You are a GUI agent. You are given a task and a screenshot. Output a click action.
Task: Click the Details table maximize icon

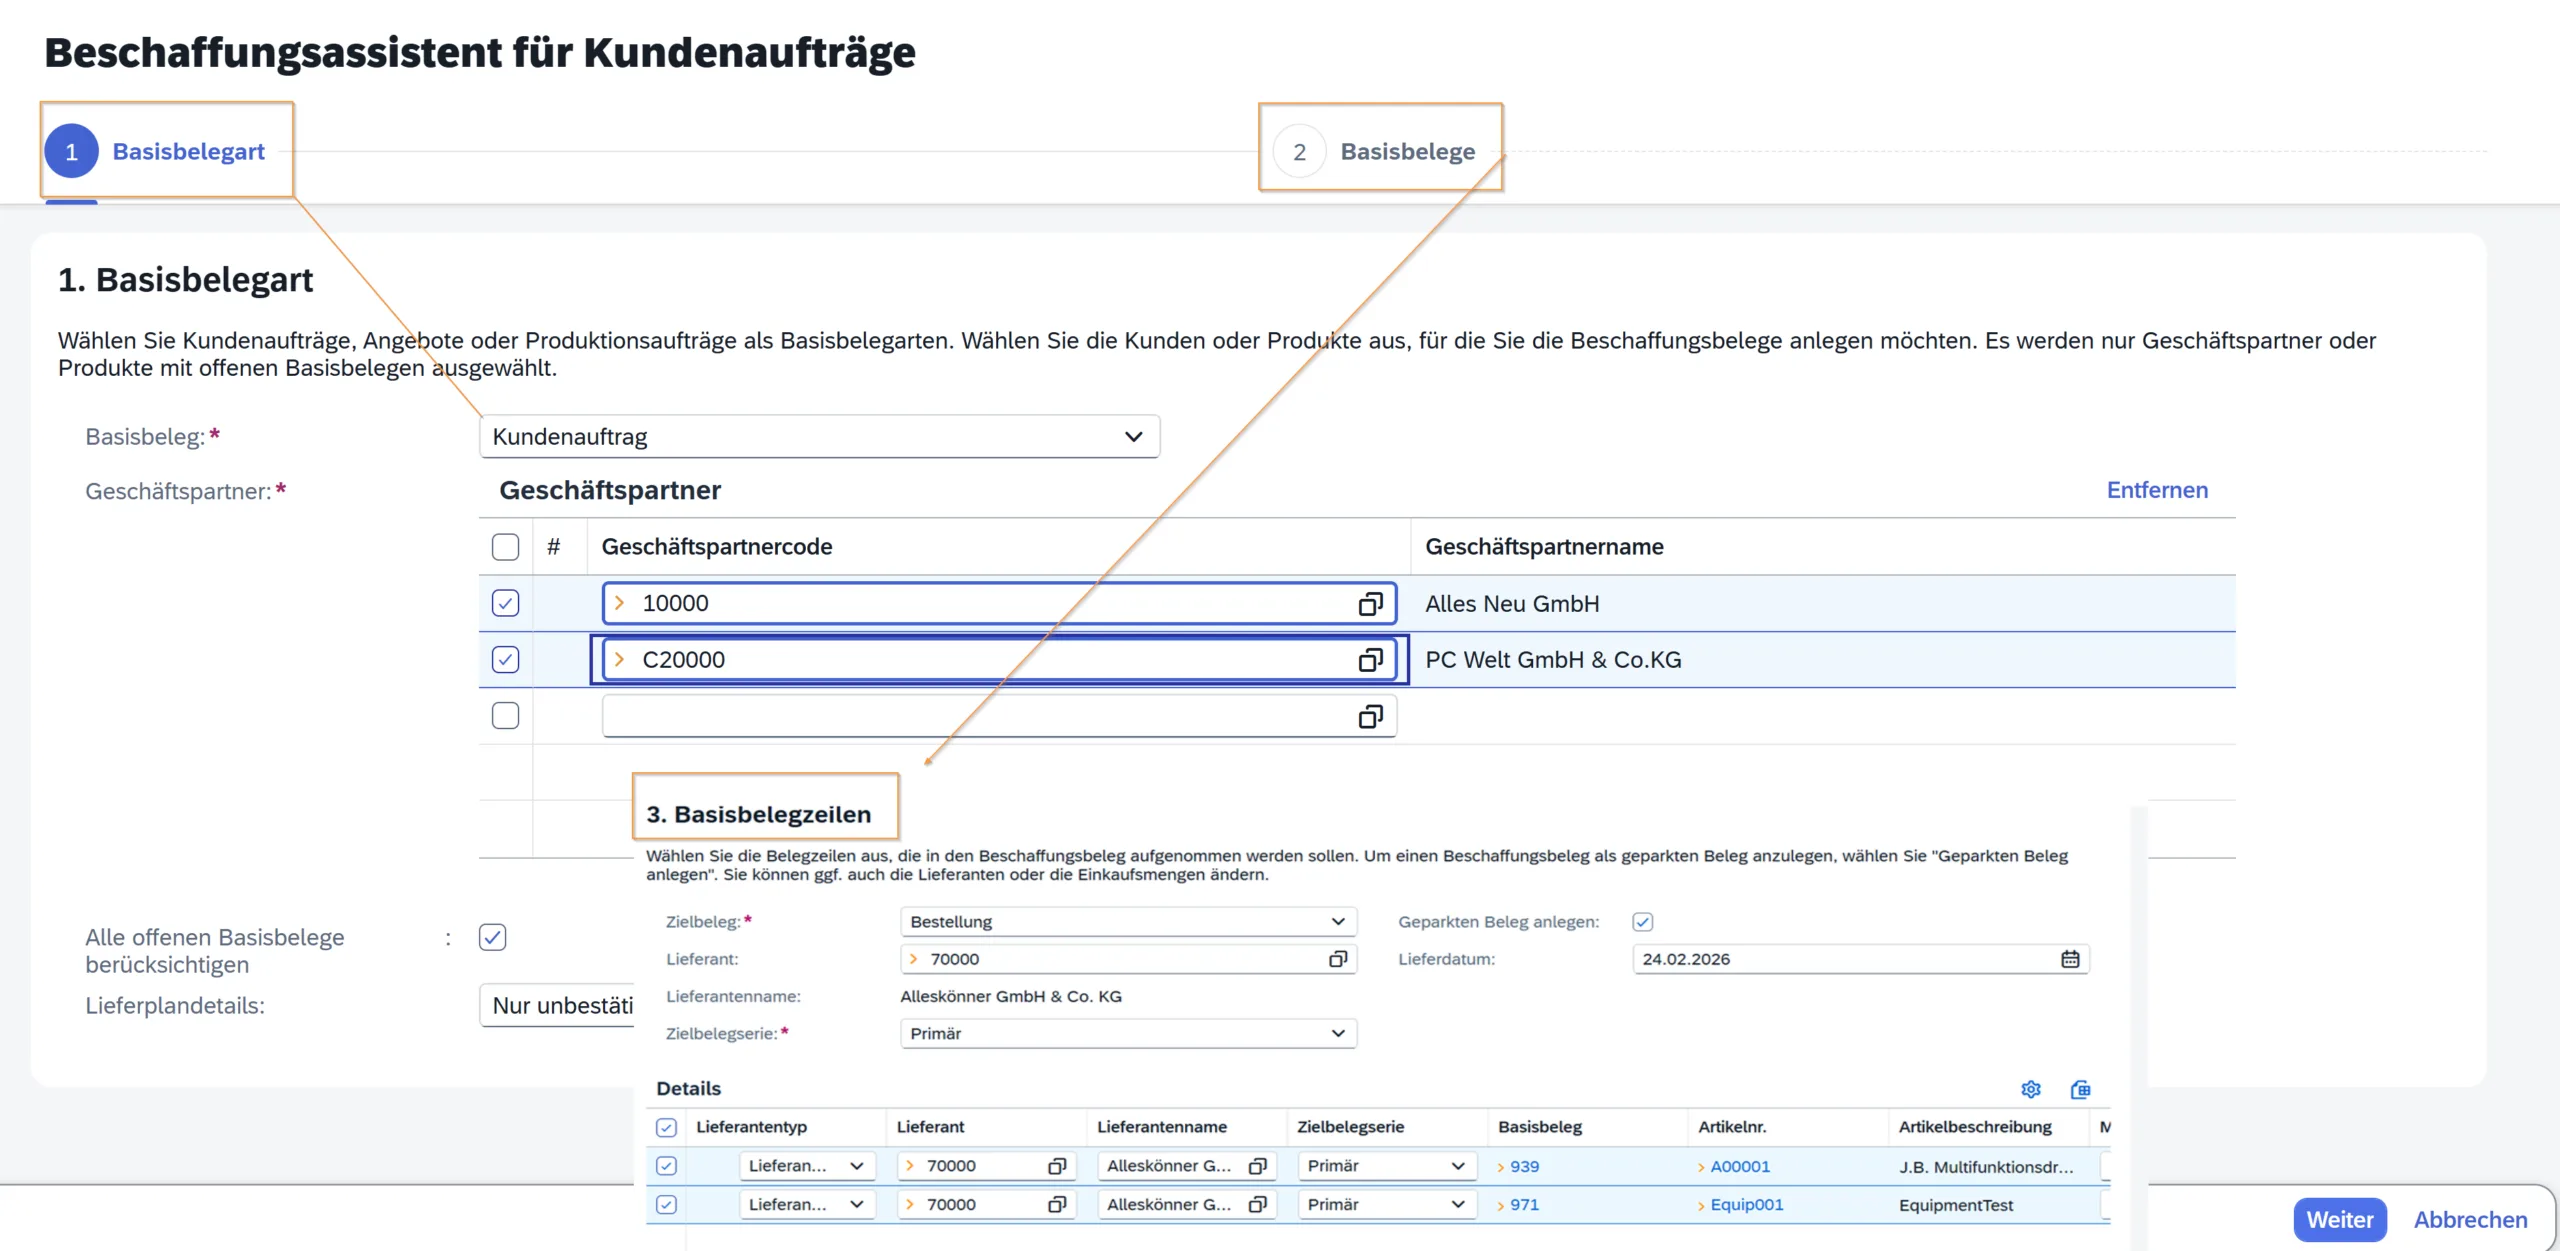[x=2080, y=1089]
